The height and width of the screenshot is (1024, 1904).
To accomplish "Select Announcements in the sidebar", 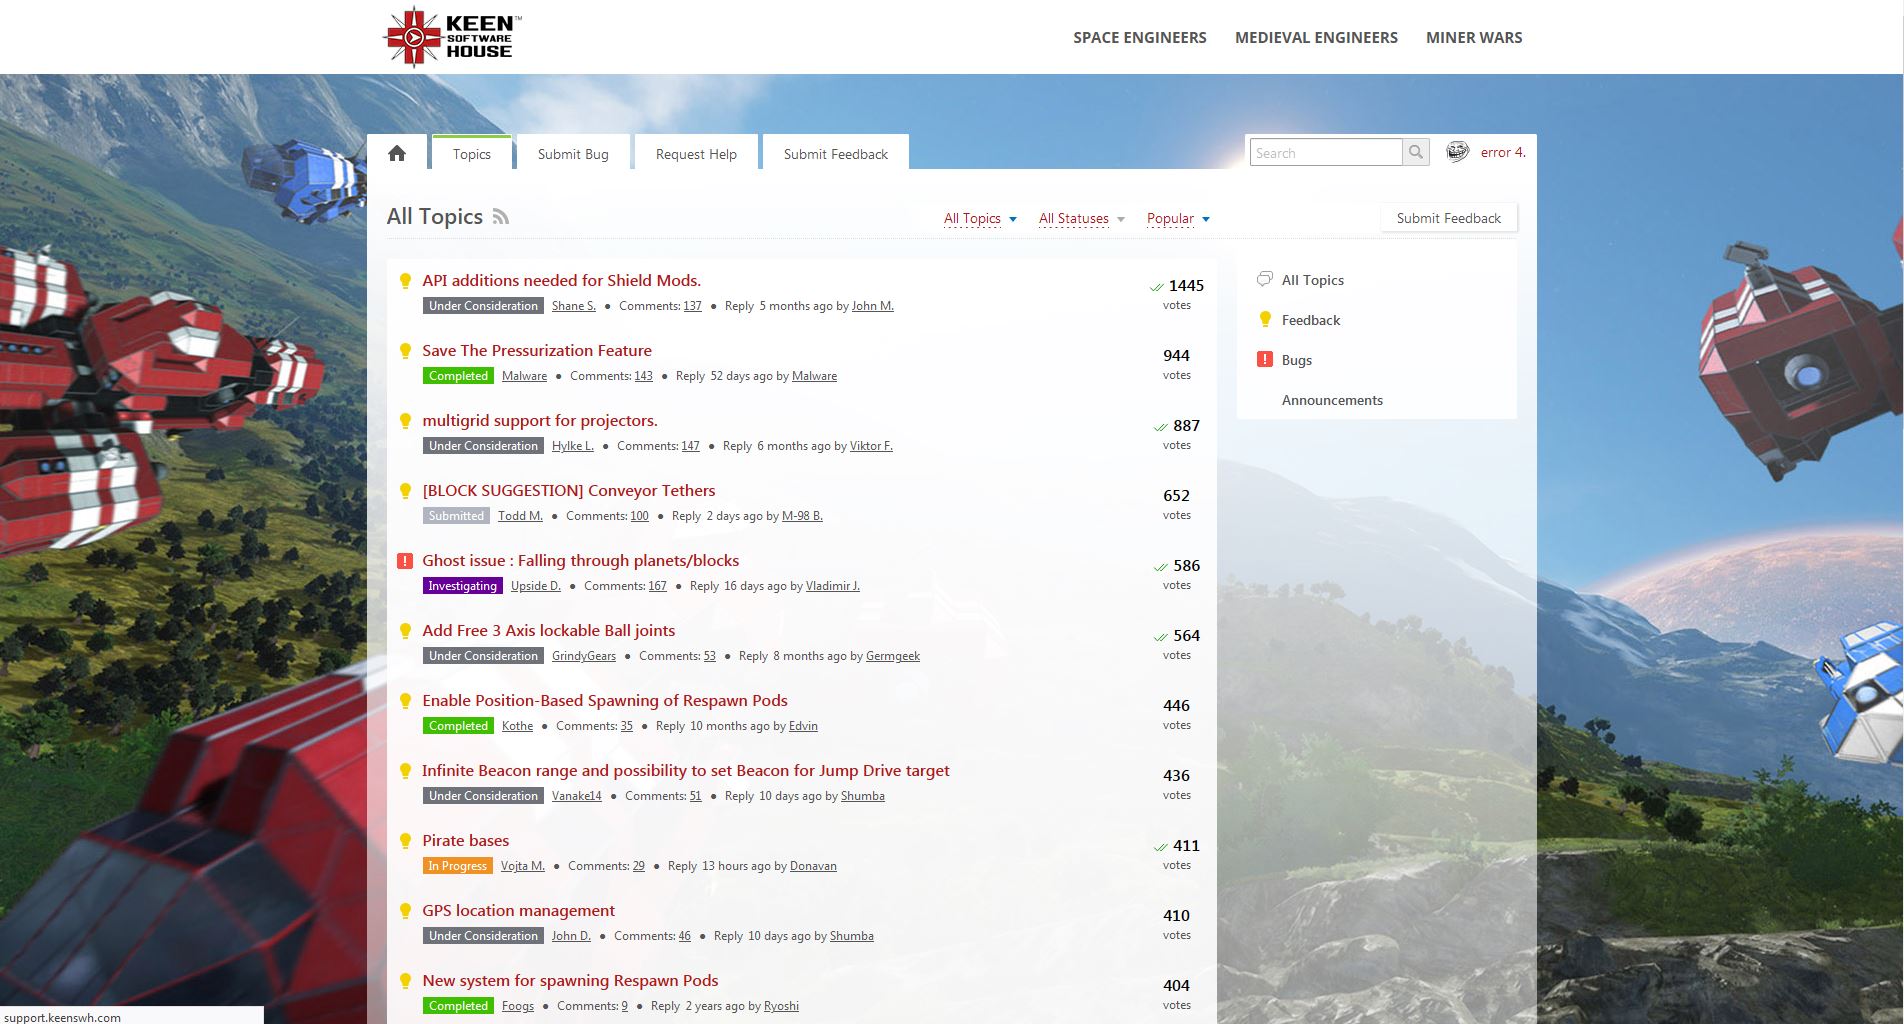I will (1332, 400).
